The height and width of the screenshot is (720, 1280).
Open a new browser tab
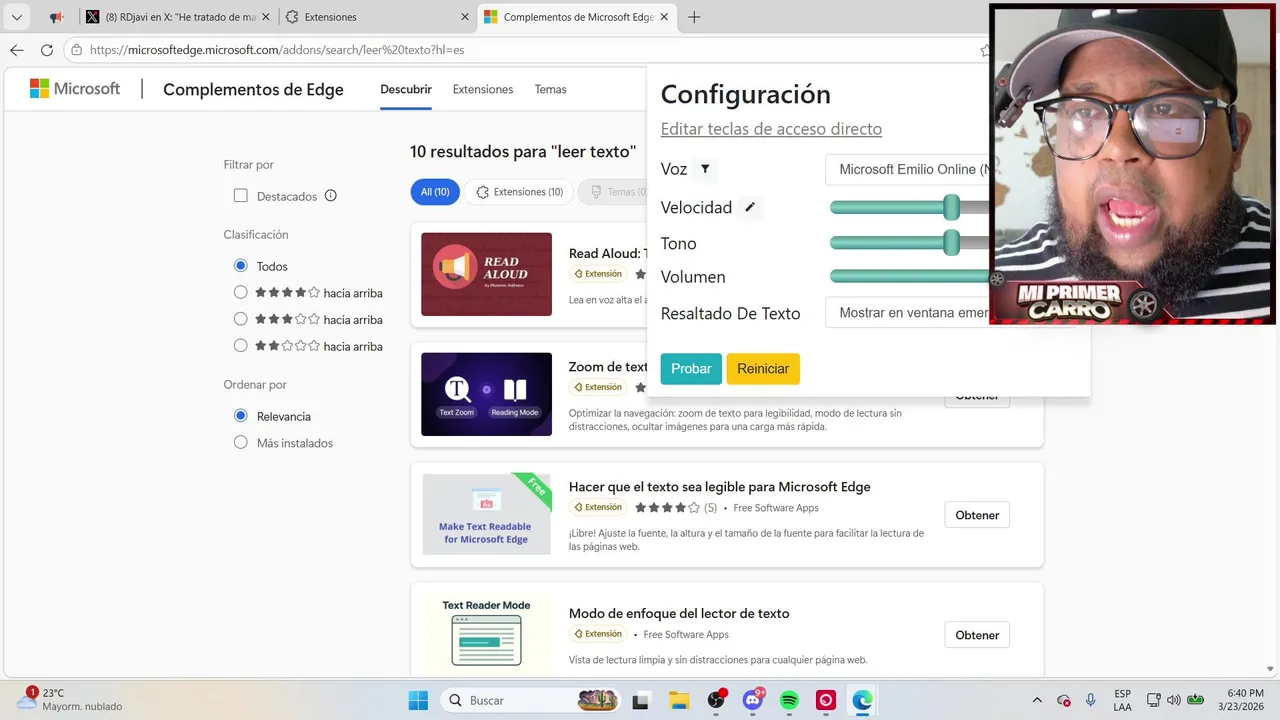click(x=694, y=17)
